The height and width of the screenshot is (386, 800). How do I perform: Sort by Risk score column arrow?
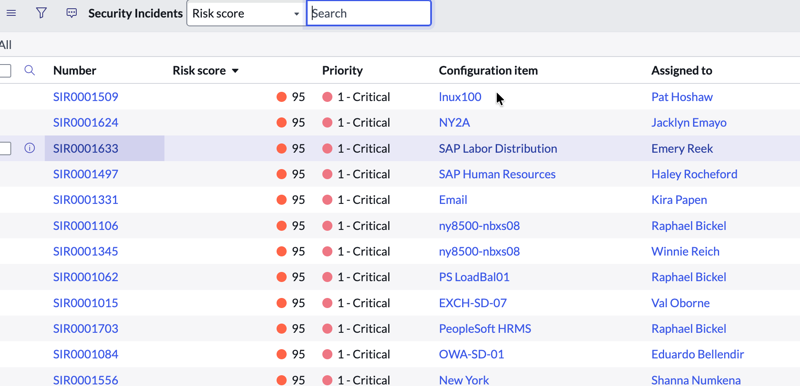(x=235, y=71)
